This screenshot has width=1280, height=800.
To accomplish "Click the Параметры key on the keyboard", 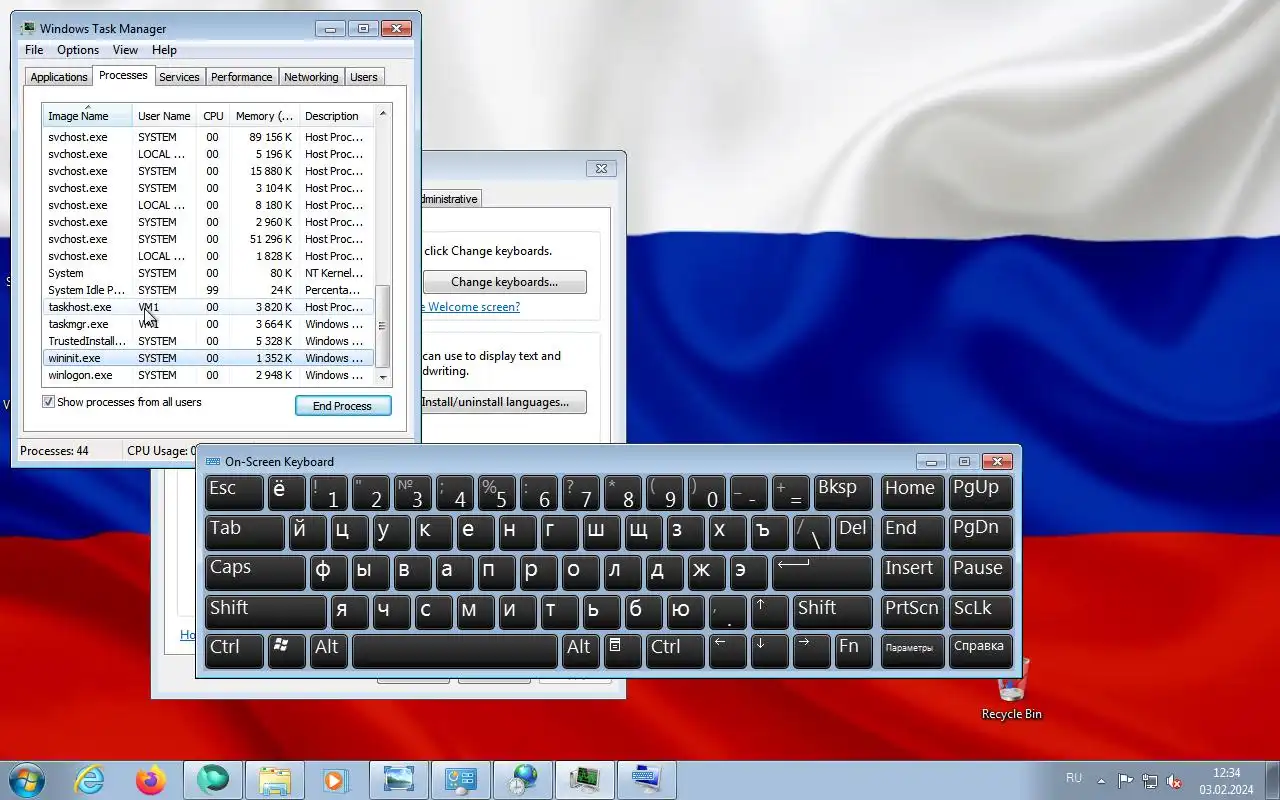I will pyautogui.click(x=912, y=651).
